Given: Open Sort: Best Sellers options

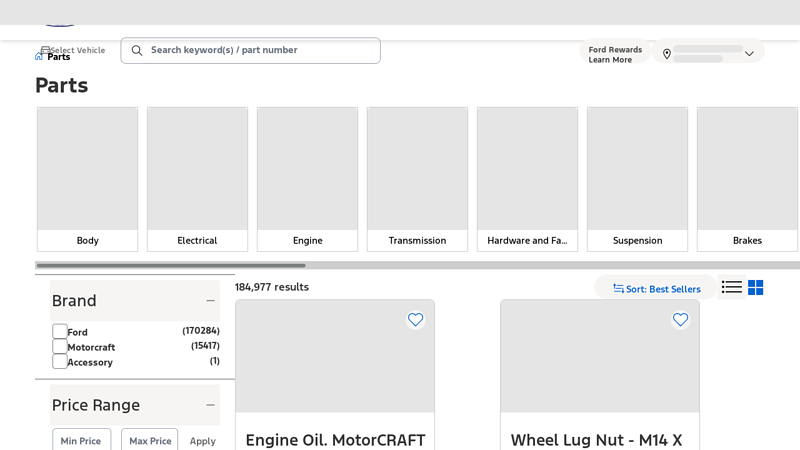Looking at the screenshot, I should 657,289.
